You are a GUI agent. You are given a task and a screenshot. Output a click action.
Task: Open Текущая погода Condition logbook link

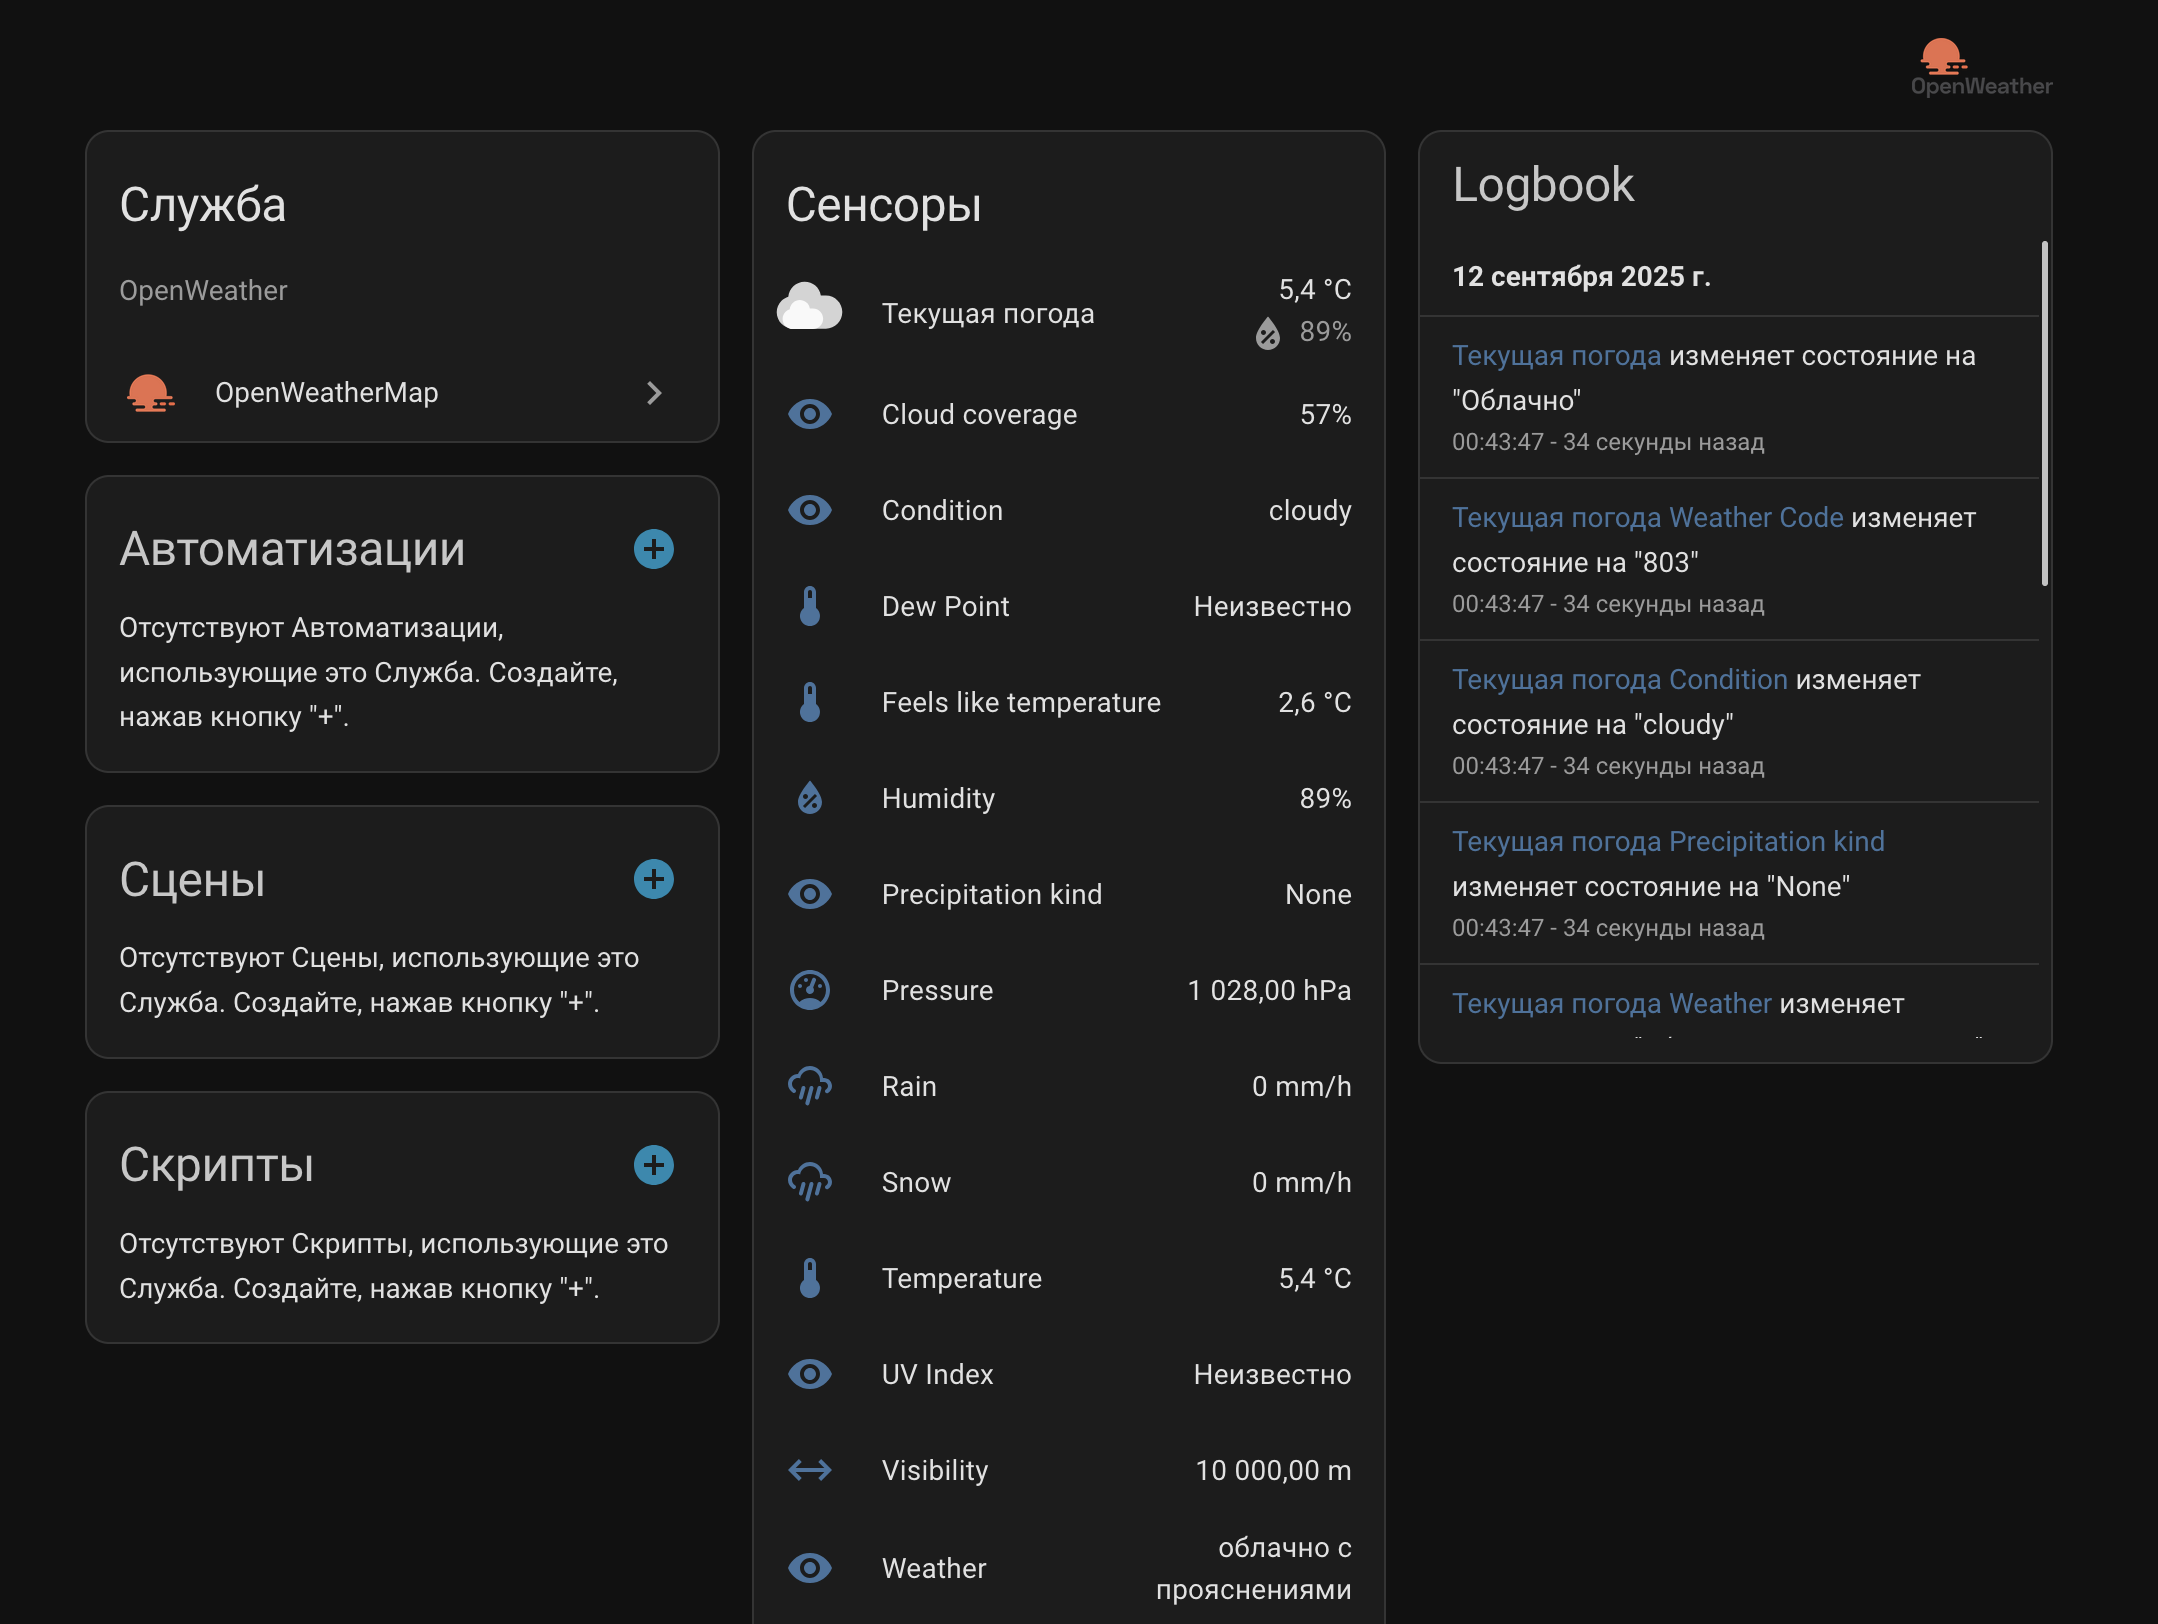(x=1619, y=680)
